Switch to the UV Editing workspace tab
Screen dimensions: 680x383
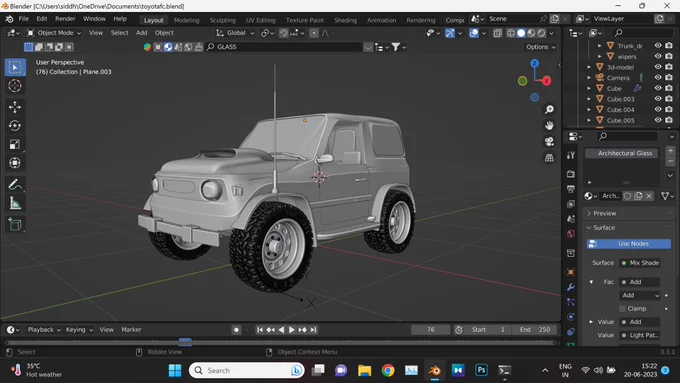click(260, 20)
